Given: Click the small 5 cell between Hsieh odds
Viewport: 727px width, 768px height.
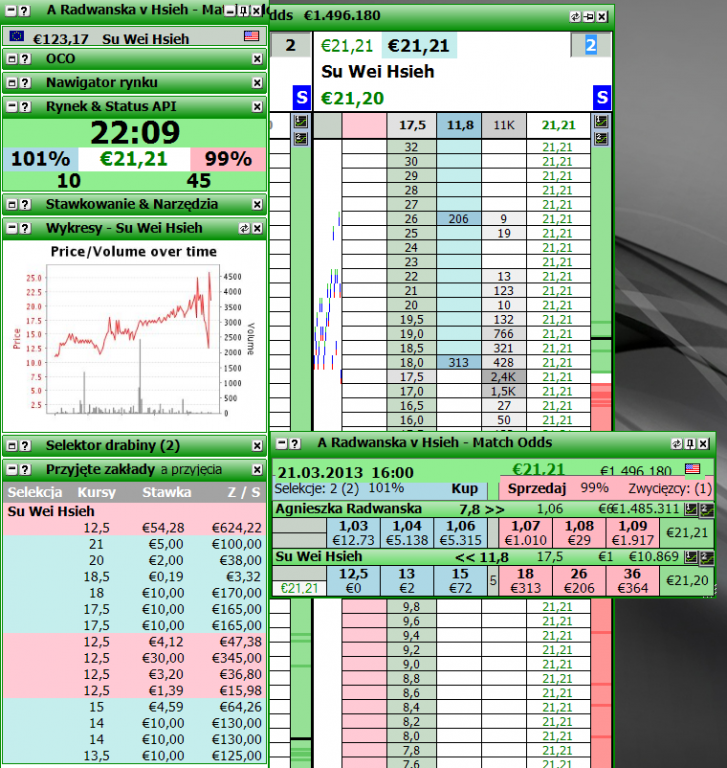Looking at the screenshot, I should pyautogui.click(x=493, y=580).
